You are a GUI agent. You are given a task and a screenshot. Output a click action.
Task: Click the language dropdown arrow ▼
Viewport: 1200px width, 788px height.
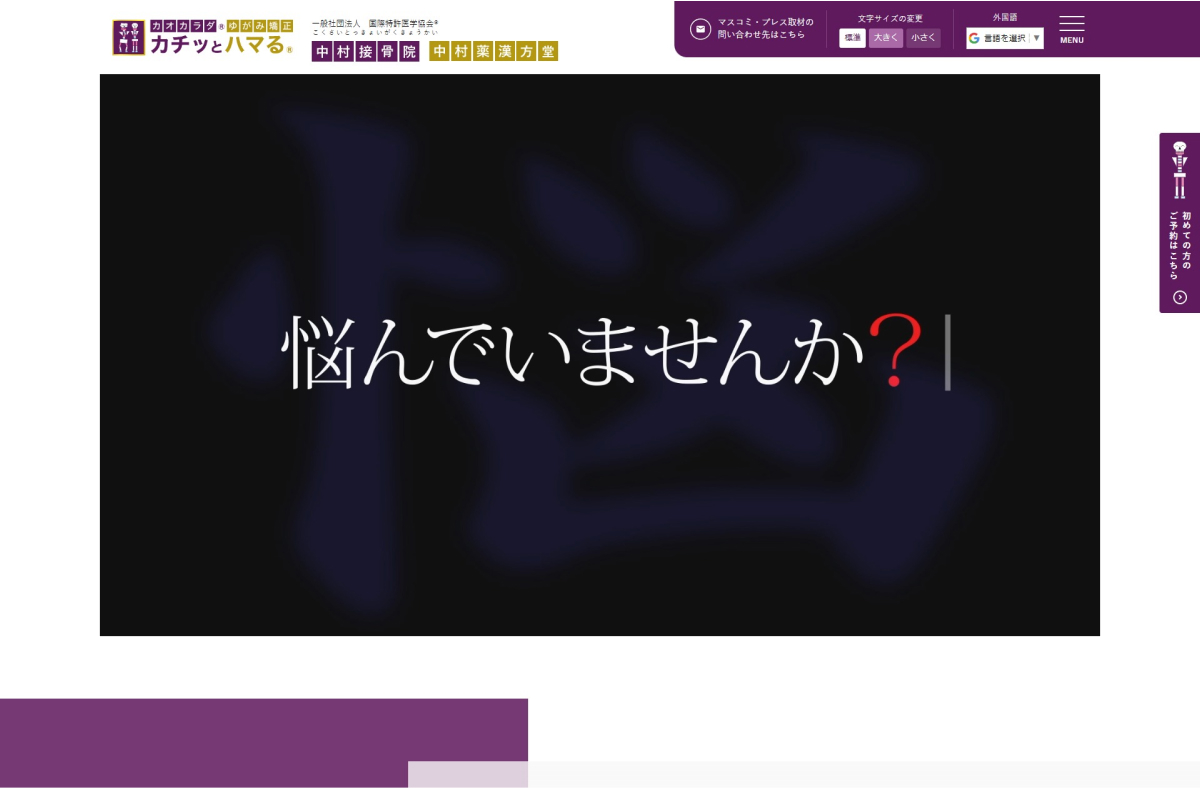(1036, 39)
